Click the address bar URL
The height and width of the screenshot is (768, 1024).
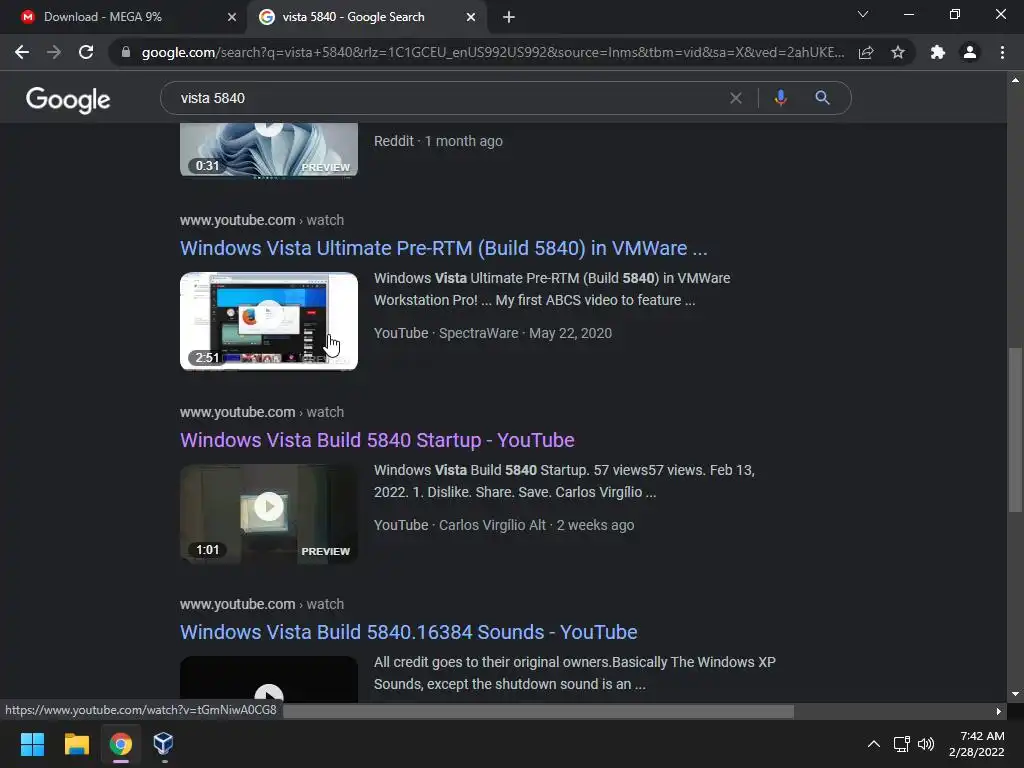492,52
